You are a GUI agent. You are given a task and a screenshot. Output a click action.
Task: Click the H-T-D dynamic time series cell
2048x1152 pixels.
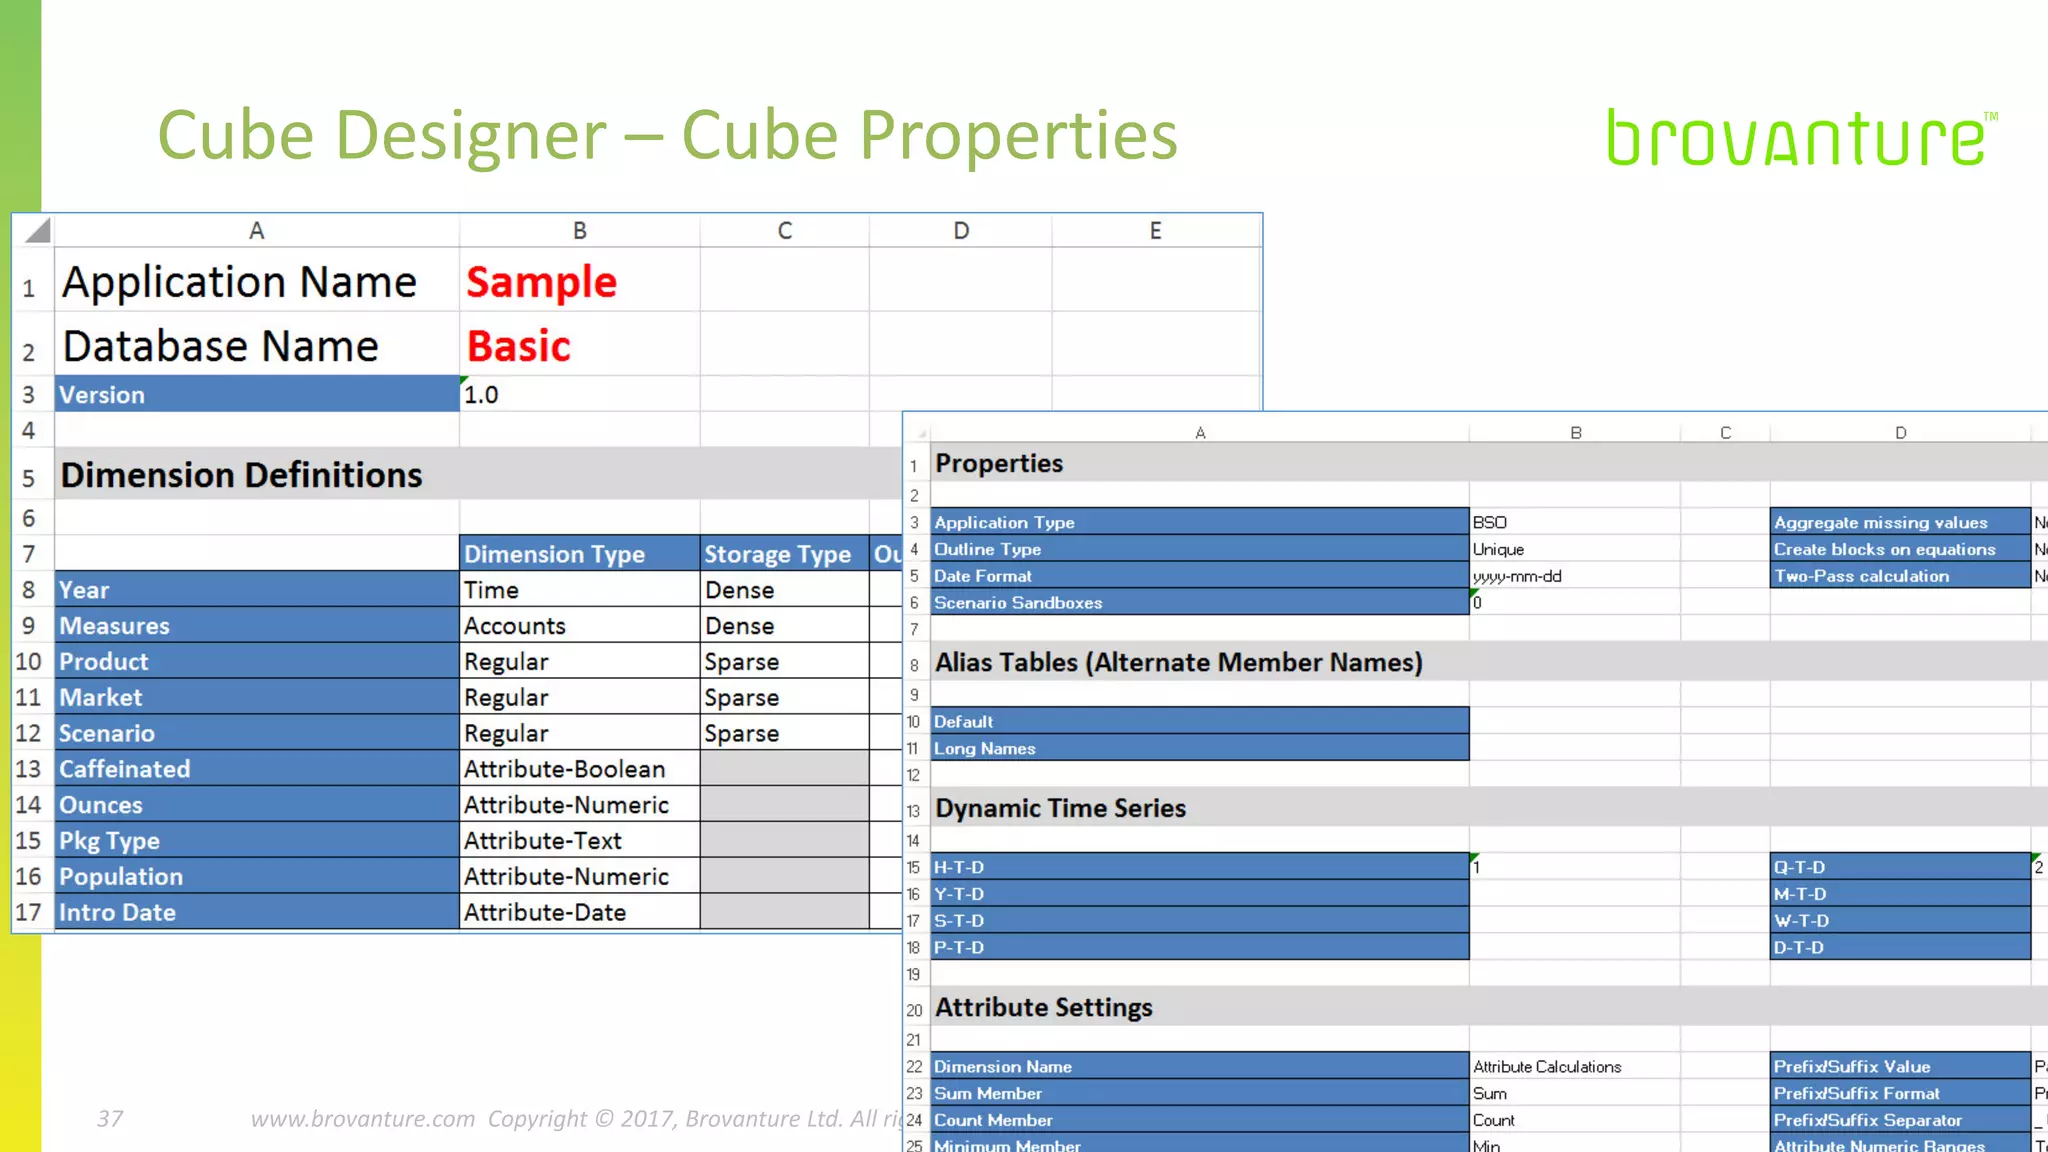[1199, 867]
